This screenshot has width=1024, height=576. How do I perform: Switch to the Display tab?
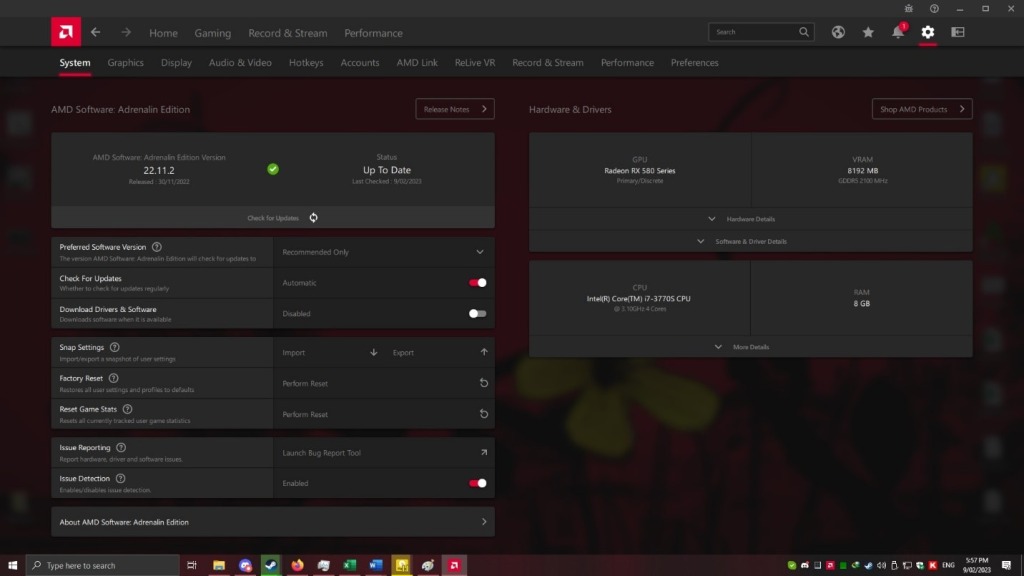176,63
